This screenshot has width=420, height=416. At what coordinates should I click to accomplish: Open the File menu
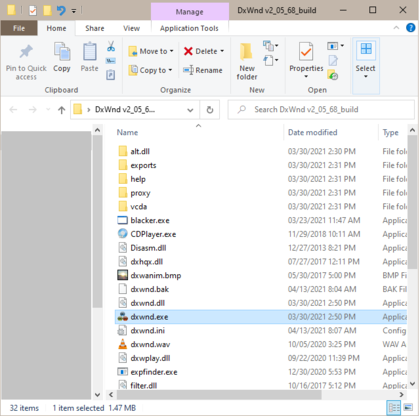click(19, 28)
